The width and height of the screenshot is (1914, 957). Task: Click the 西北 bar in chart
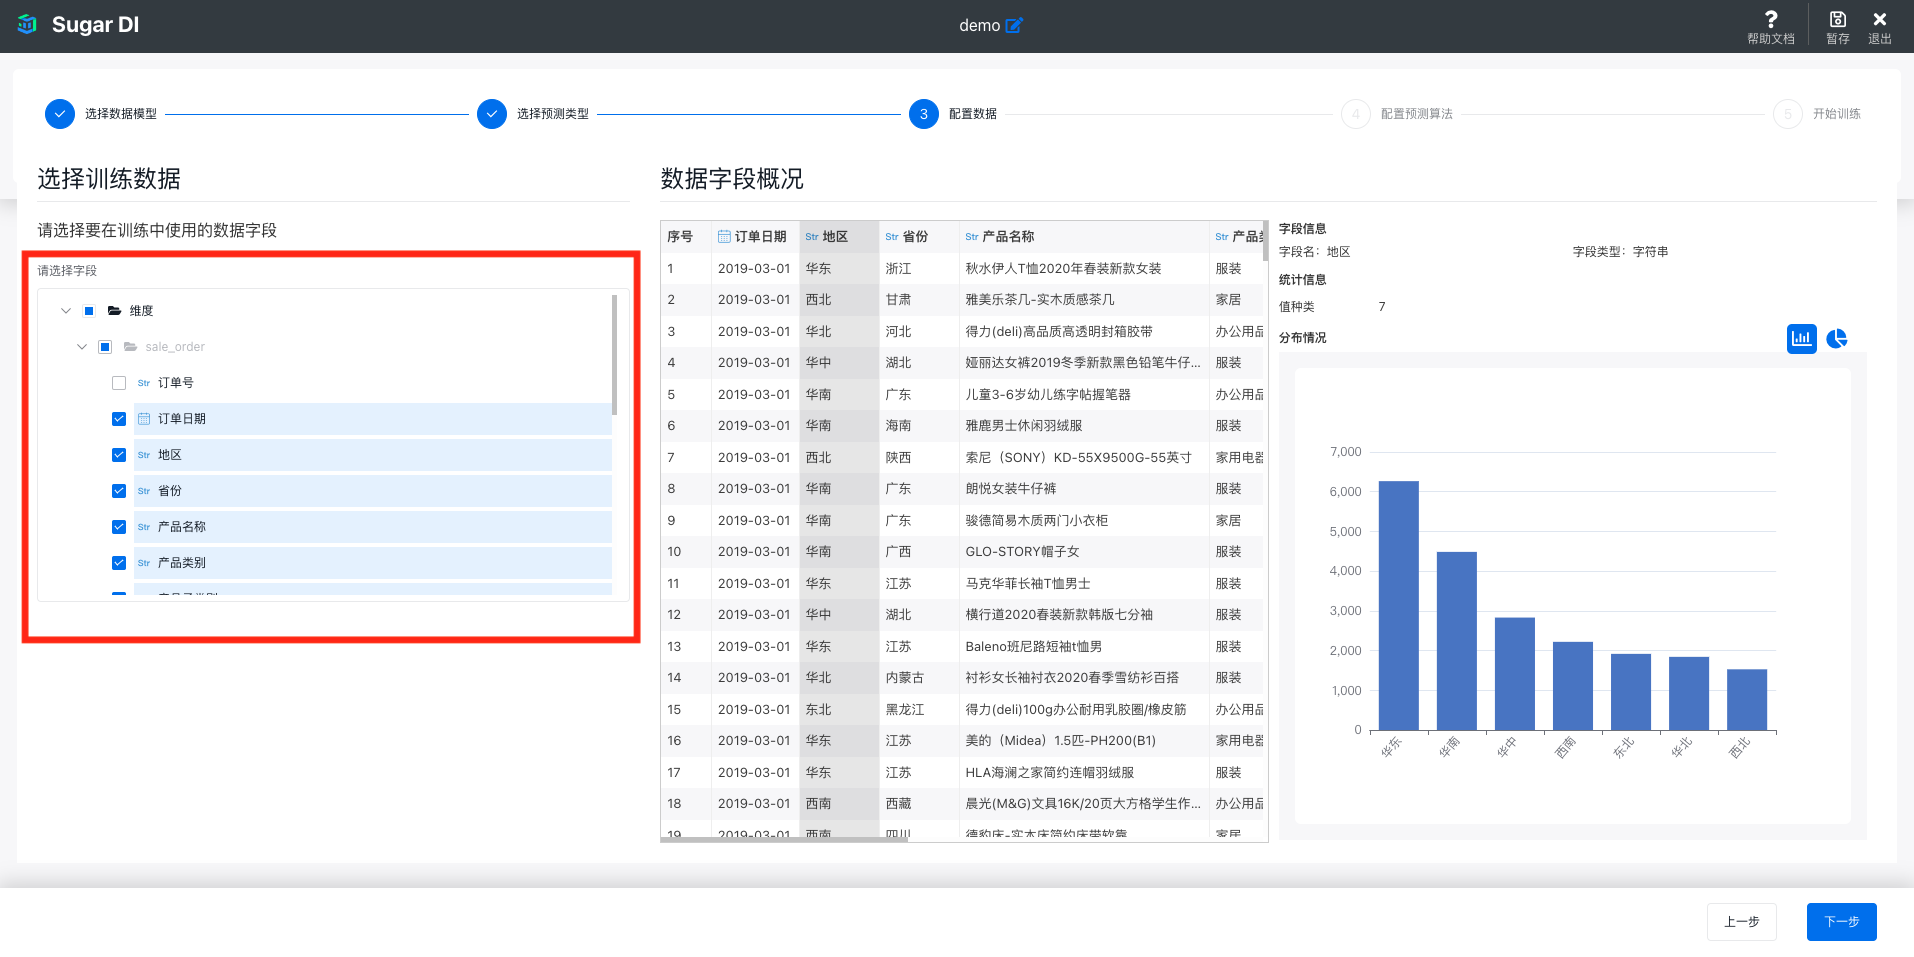(1747, 700)
